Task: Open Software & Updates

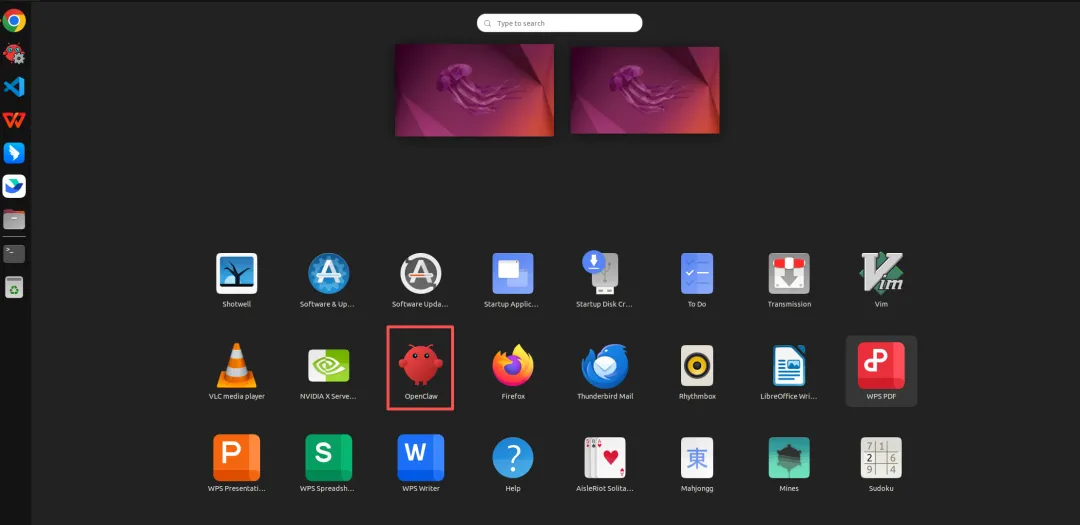Action: (329, 274)
